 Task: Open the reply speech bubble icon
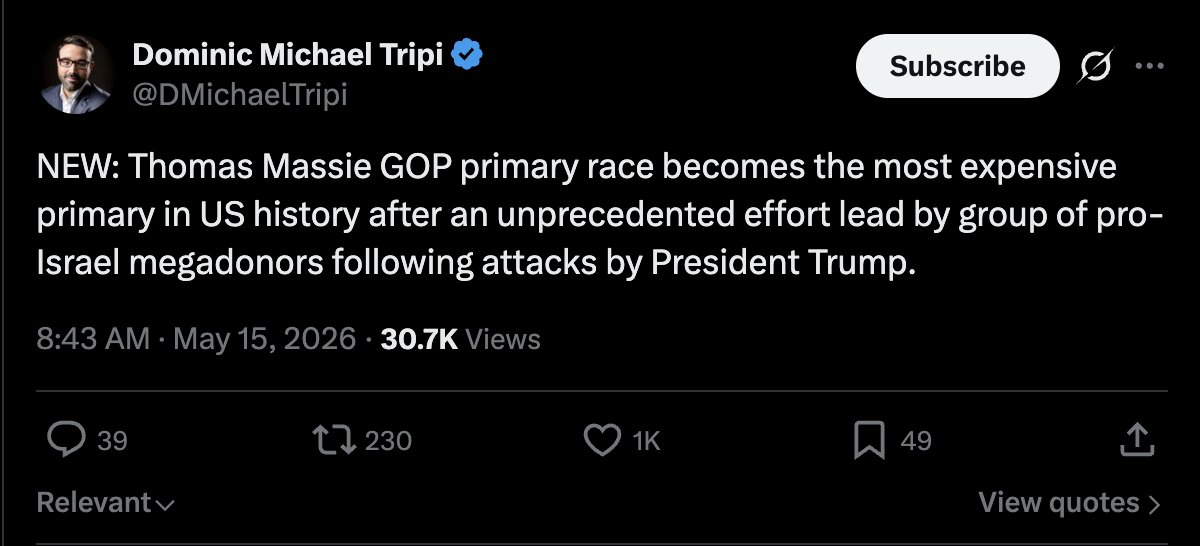pos(66,440)
